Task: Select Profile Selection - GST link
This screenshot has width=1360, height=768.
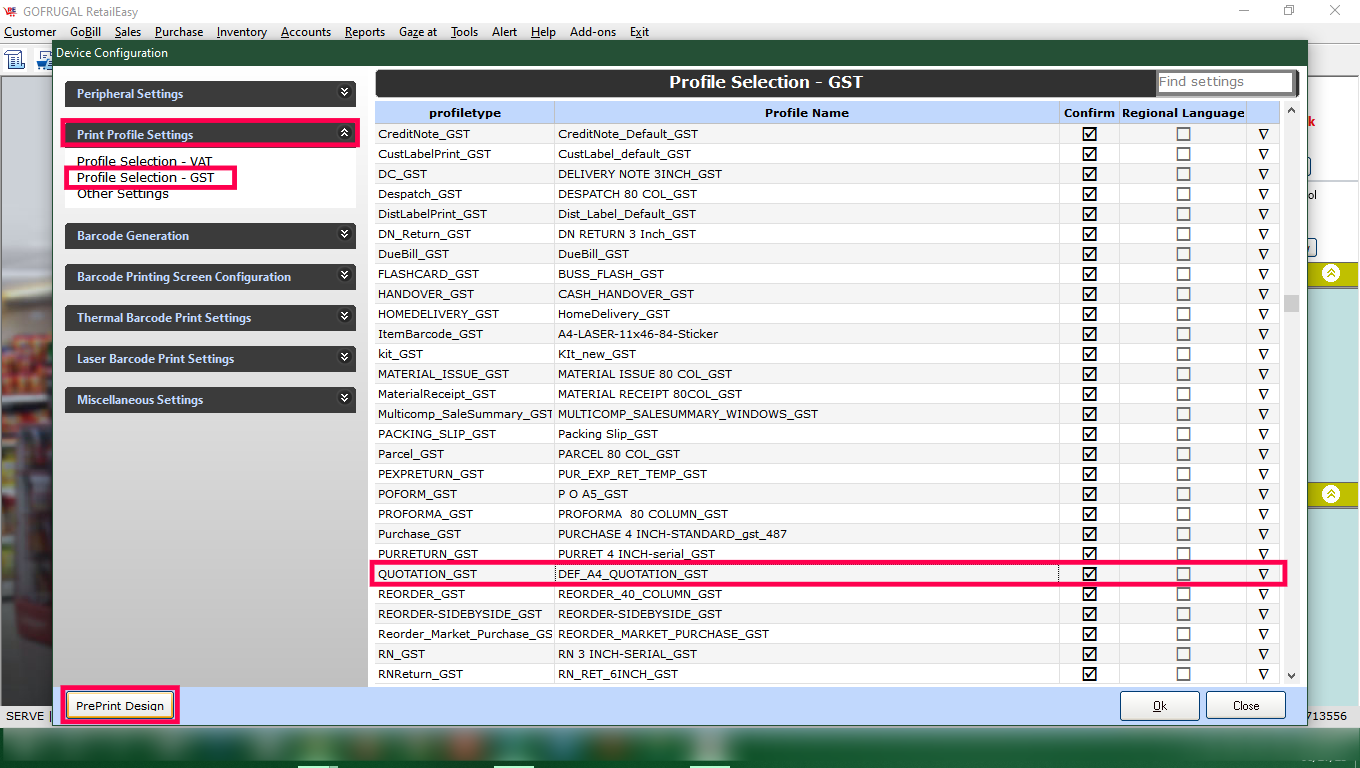Action: coord(146,177)
